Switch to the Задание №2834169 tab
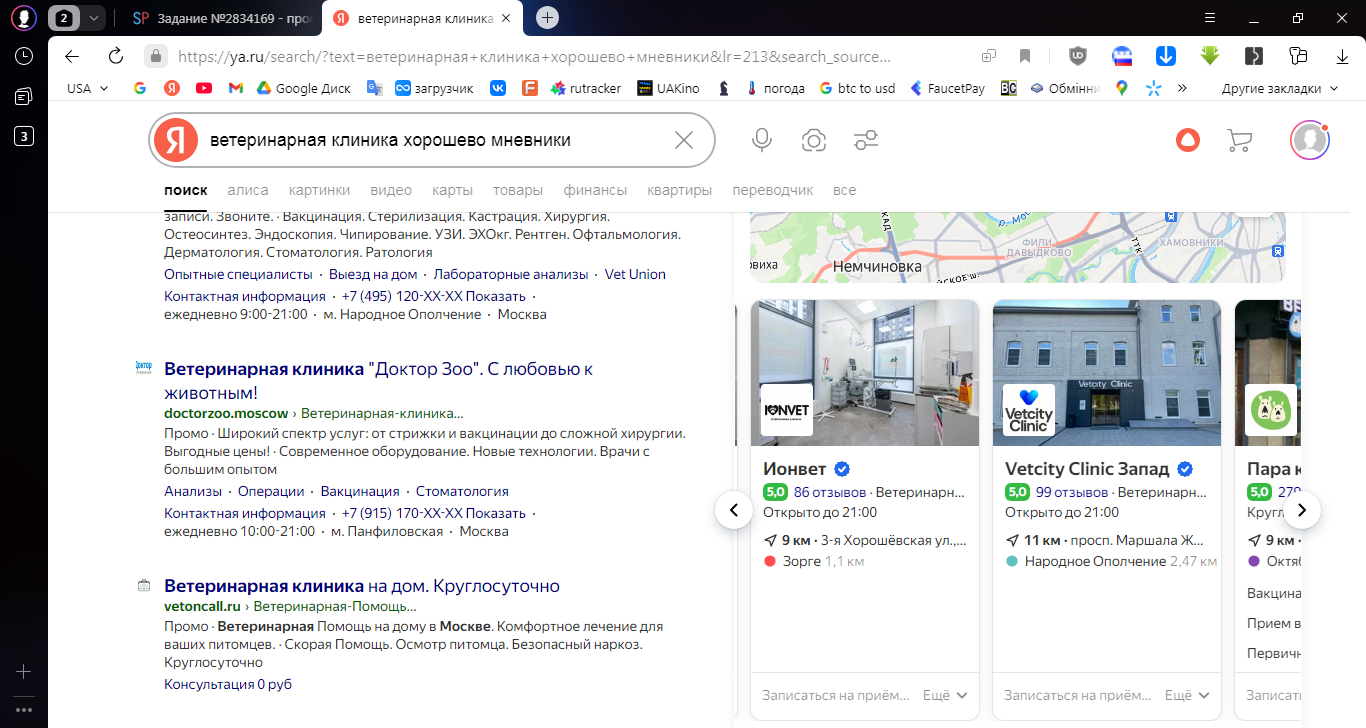 (x=221, y=18)
